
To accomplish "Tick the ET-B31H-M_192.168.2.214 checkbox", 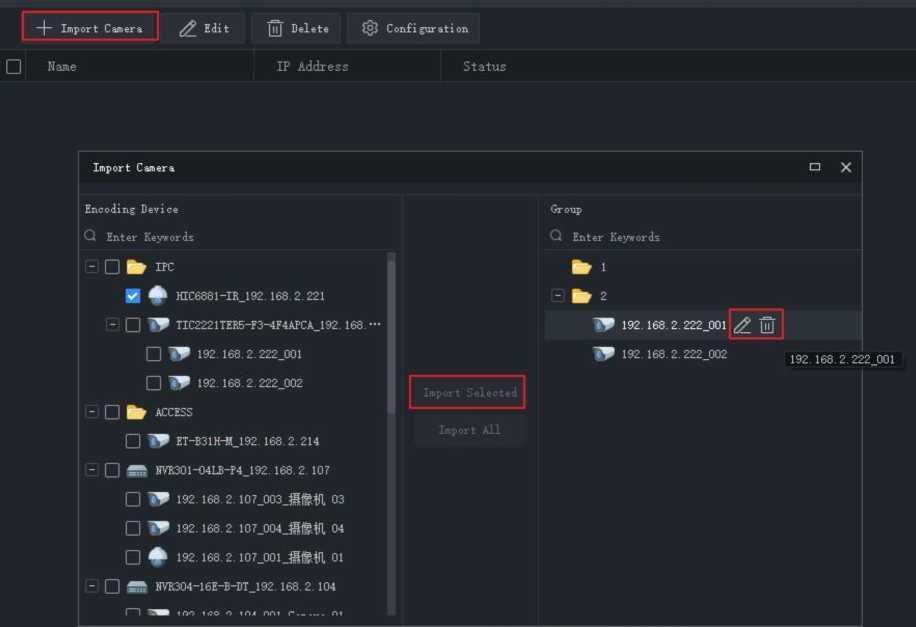I will (x=133, y=441).
